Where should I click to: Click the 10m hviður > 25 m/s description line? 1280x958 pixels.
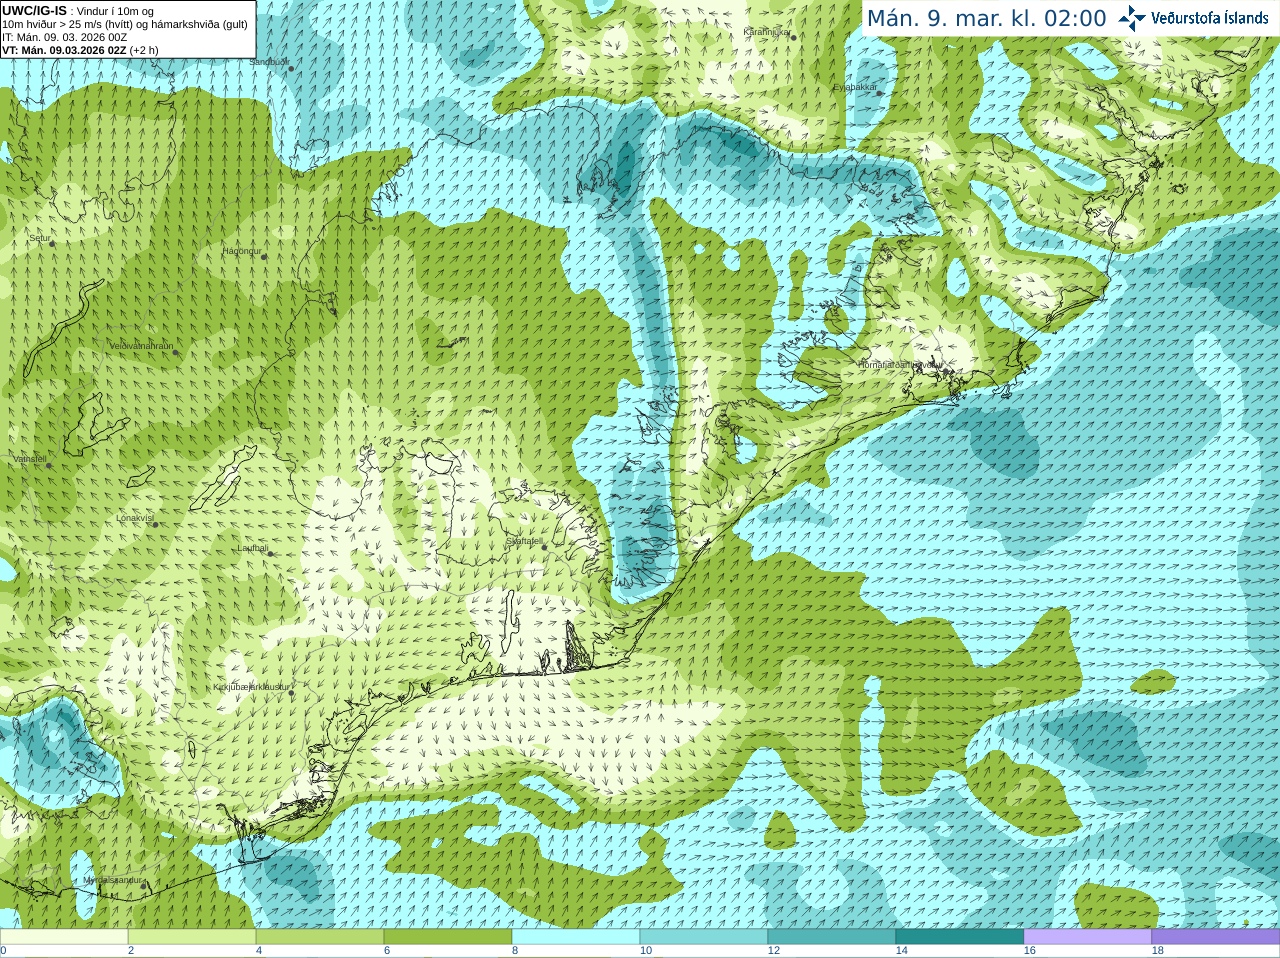125,24
